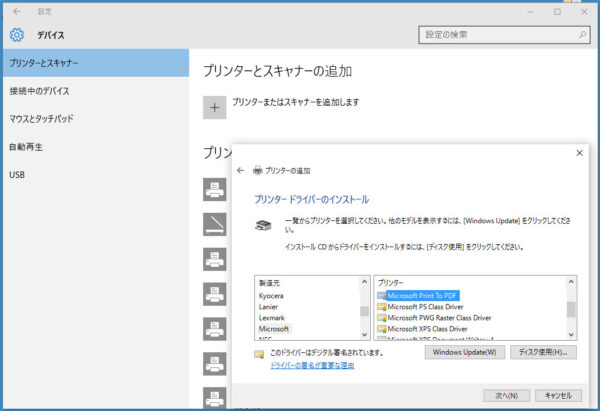Click manufacturer list scroll-up arrow

(364, 282)
